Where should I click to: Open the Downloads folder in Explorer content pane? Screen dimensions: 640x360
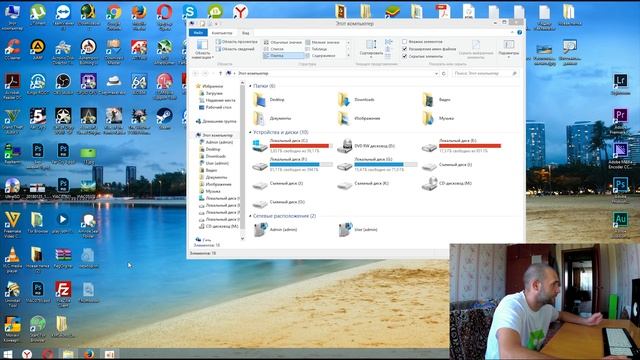pyautogui.click(x=356, y=100)
